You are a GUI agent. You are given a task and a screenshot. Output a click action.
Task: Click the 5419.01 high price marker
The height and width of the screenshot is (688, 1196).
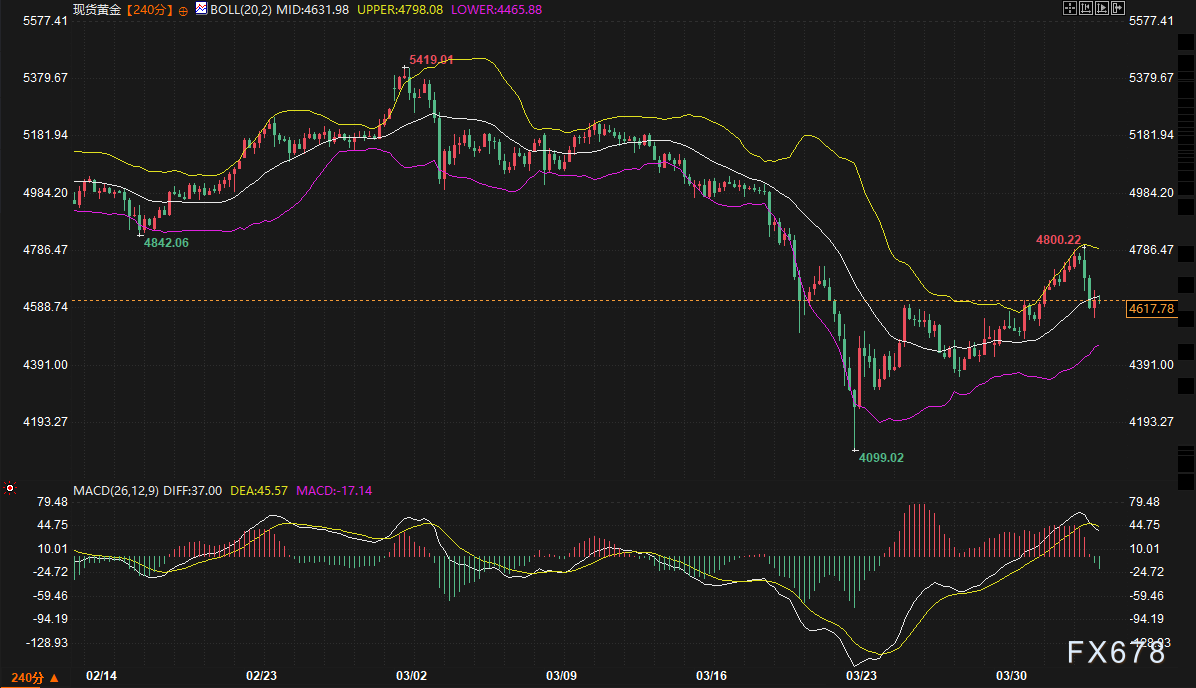(x=431, y=60)
